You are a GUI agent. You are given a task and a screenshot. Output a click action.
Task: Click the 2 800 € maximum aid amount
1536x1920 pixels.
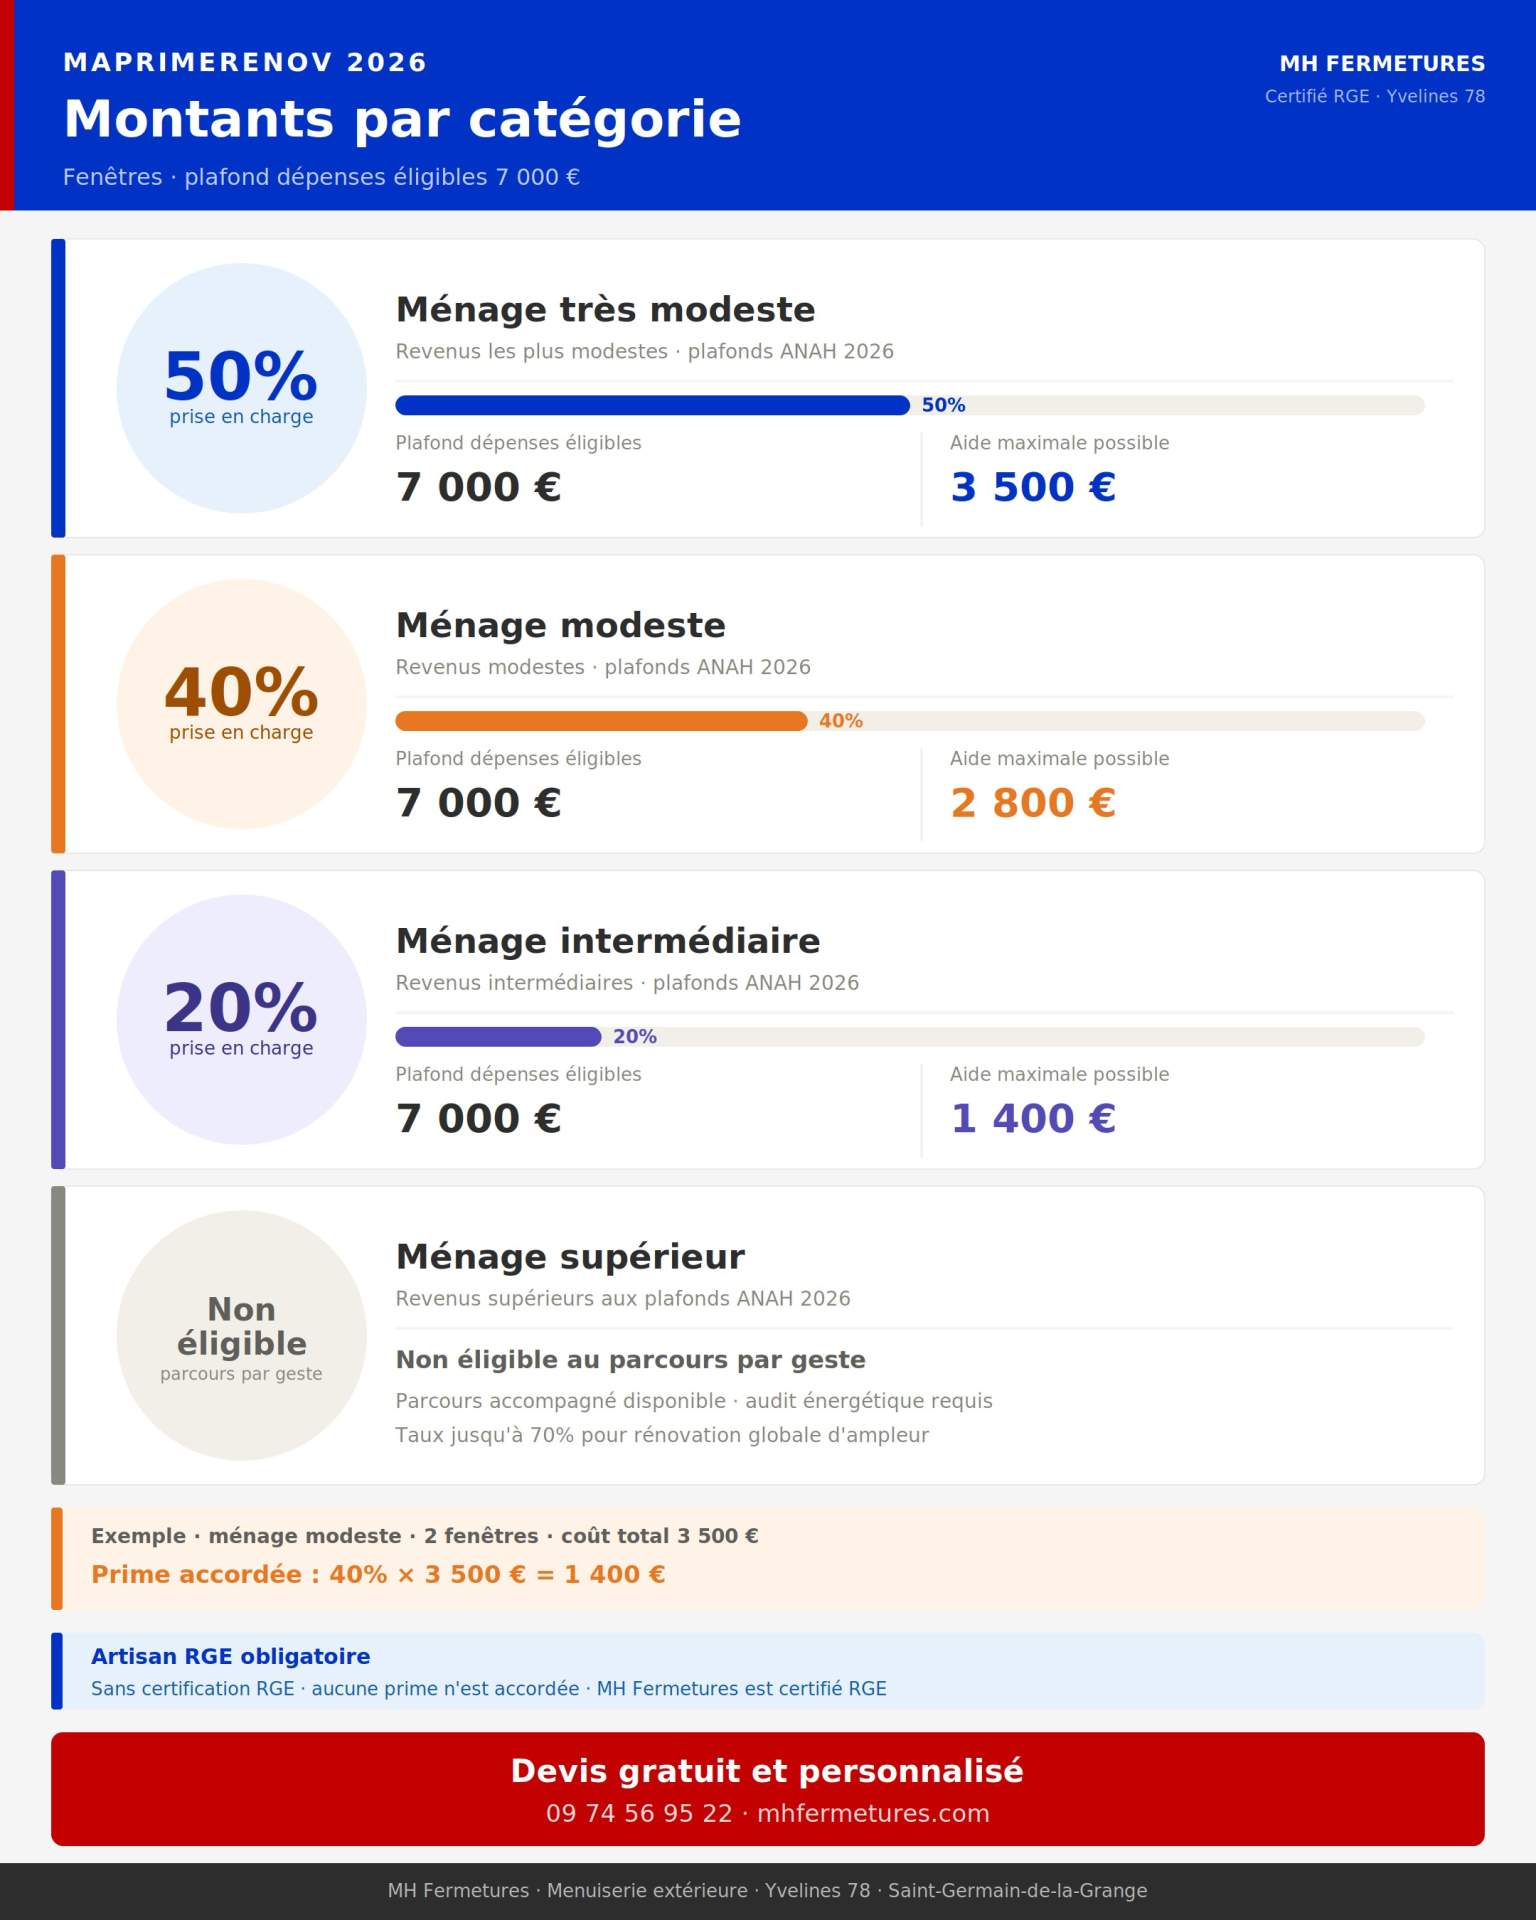(x=1032, y=803)
